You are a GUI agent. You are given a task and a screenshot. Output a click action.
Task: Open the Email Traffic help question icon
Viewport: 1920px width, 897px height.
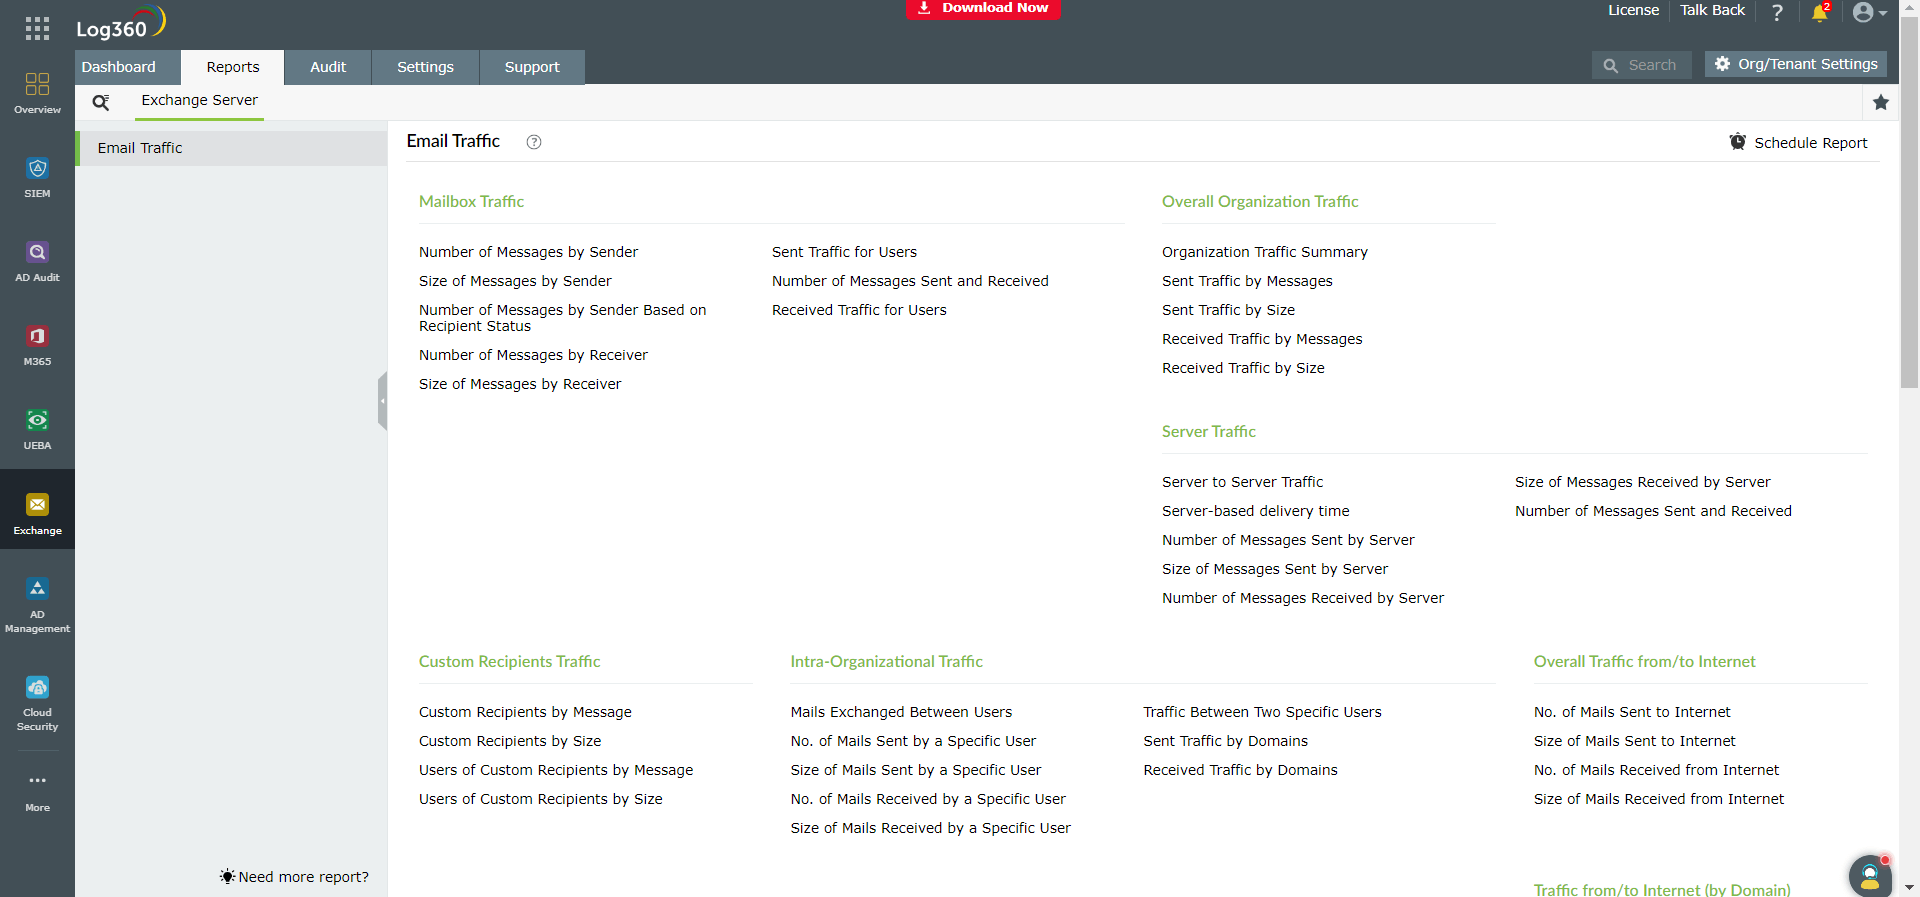click(x=534, y=142)
